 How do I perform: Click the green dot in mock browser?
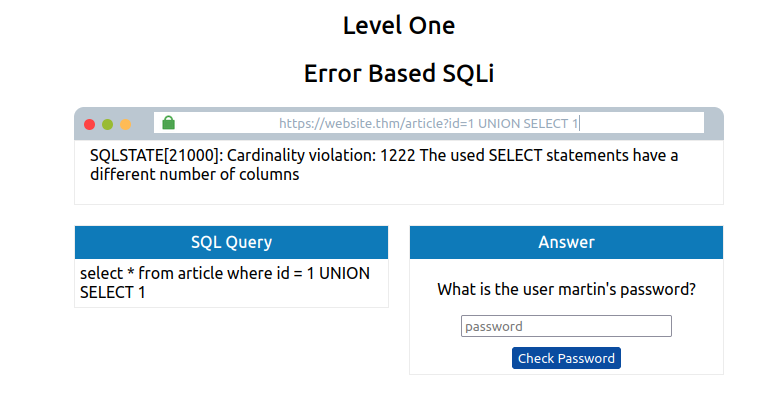click(x=108, y=124)
